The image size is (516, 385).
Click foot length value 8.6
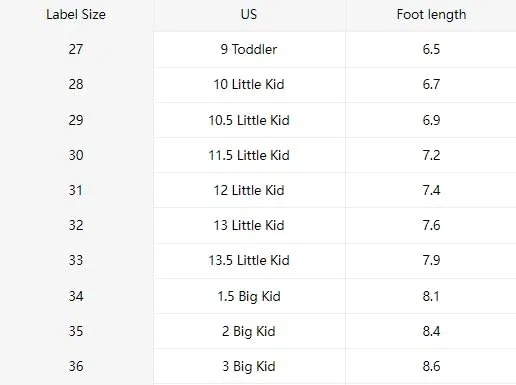click(x=431, y=366)
